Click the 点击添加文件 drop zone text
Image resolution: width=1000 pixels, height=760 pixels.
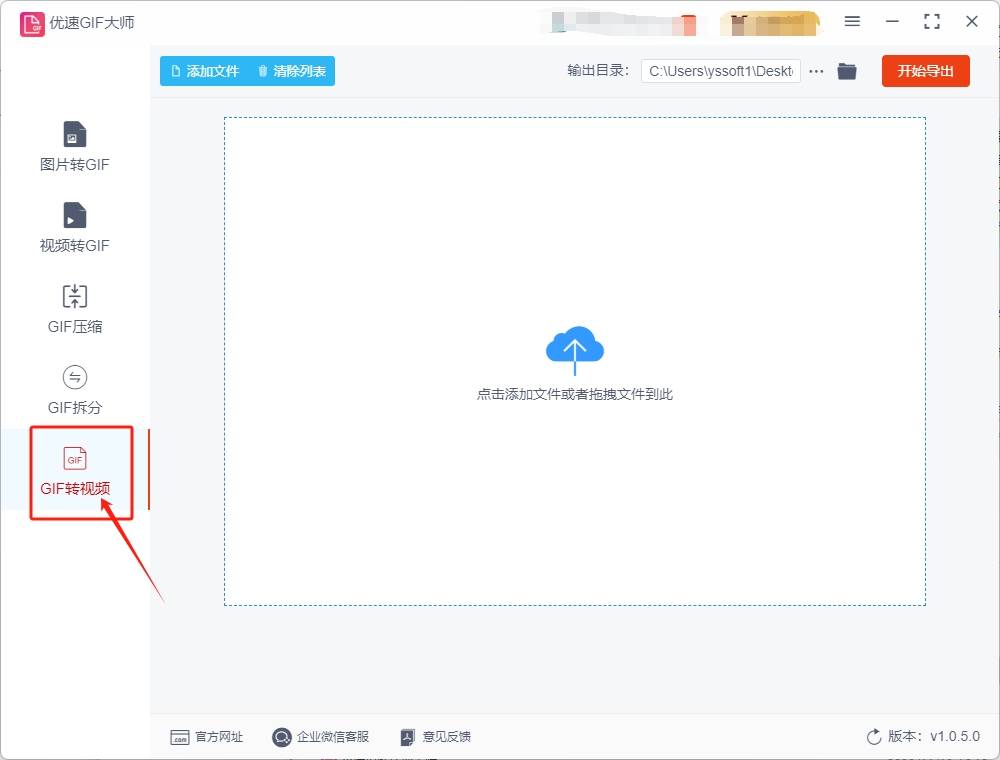click(575, 394)
